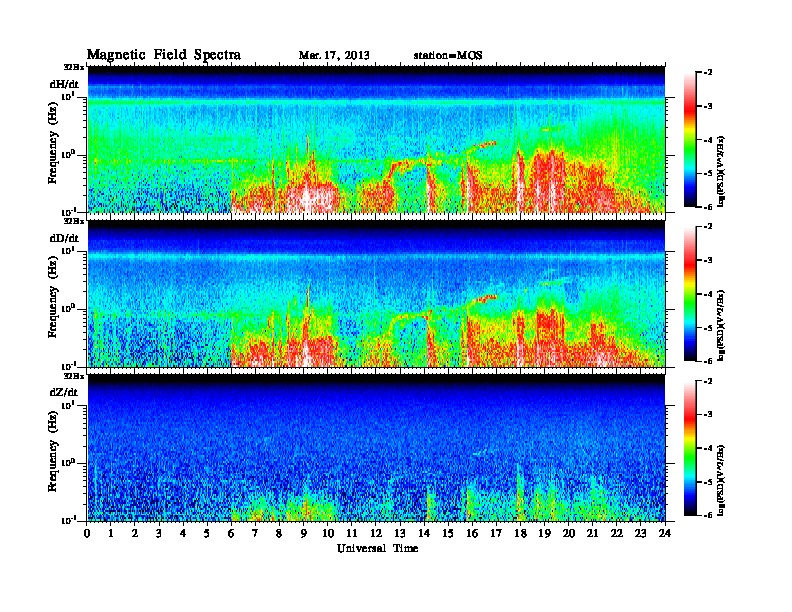Click the "-6" tick on dZ/dt color bar

pyautogui.click(x=708, y=516)
